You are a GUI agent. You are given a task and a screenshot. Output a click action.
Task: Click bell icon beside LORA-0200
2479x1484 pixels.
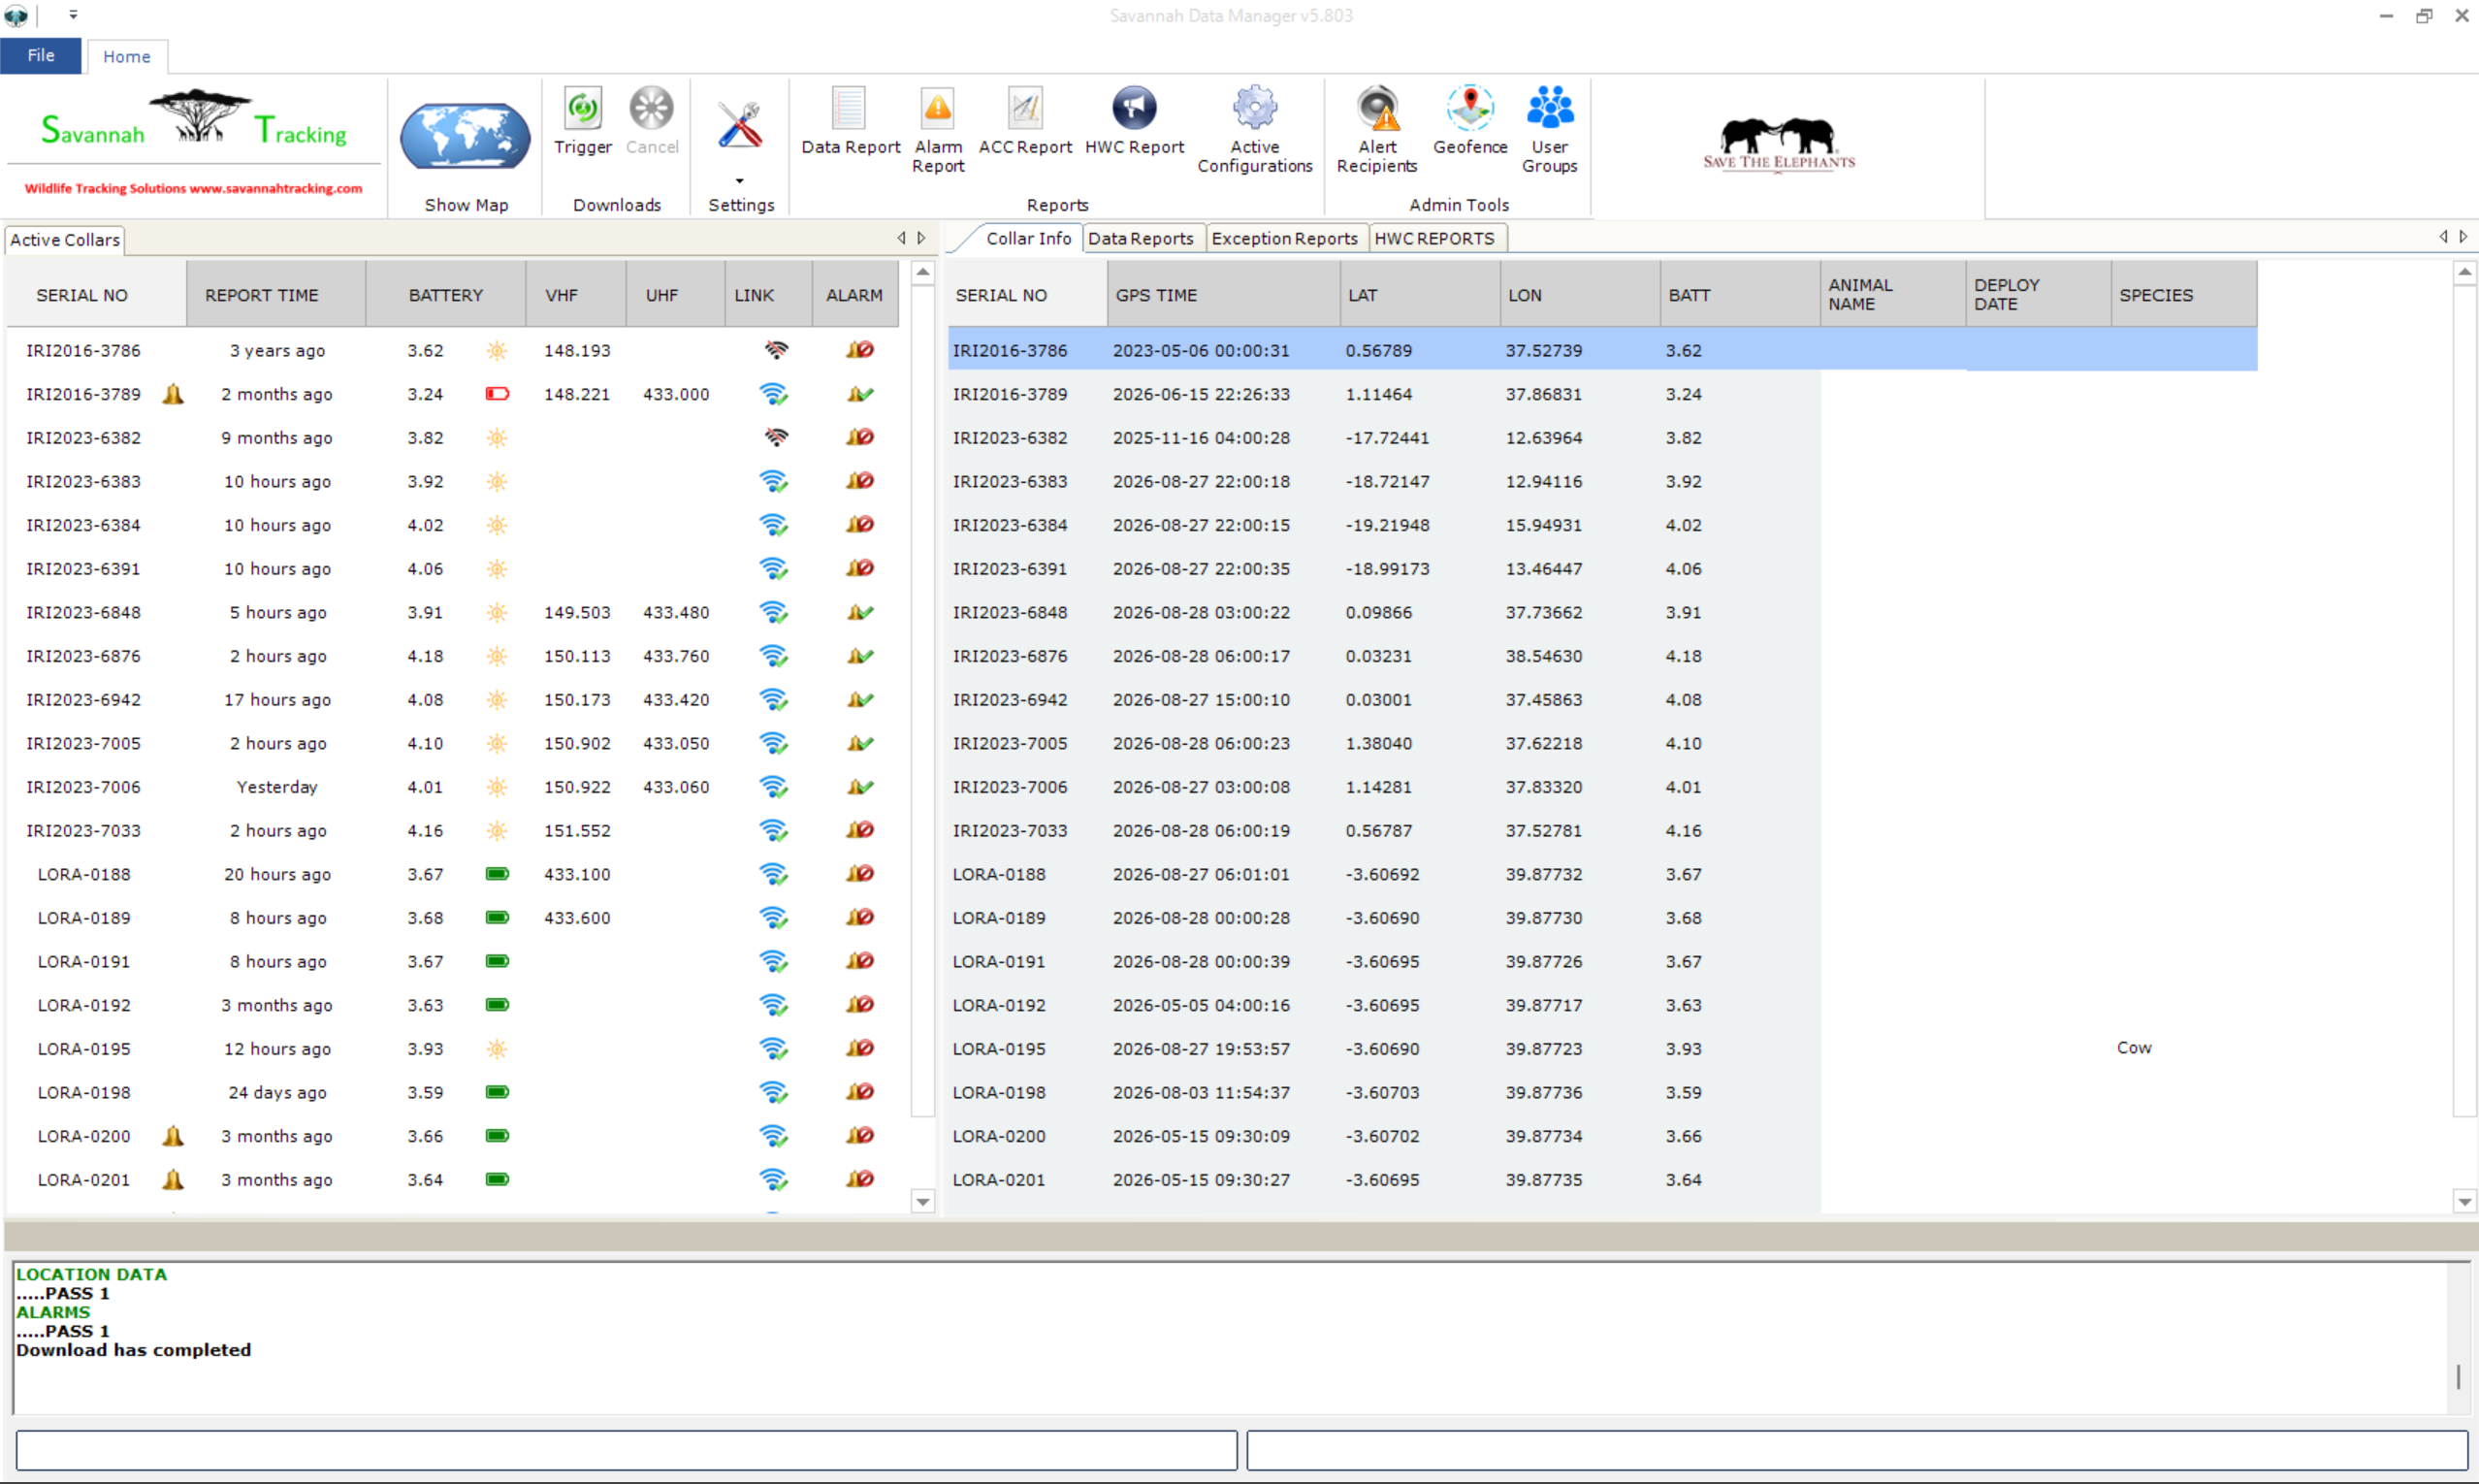pyautogui.click(x=173, y=1136)
